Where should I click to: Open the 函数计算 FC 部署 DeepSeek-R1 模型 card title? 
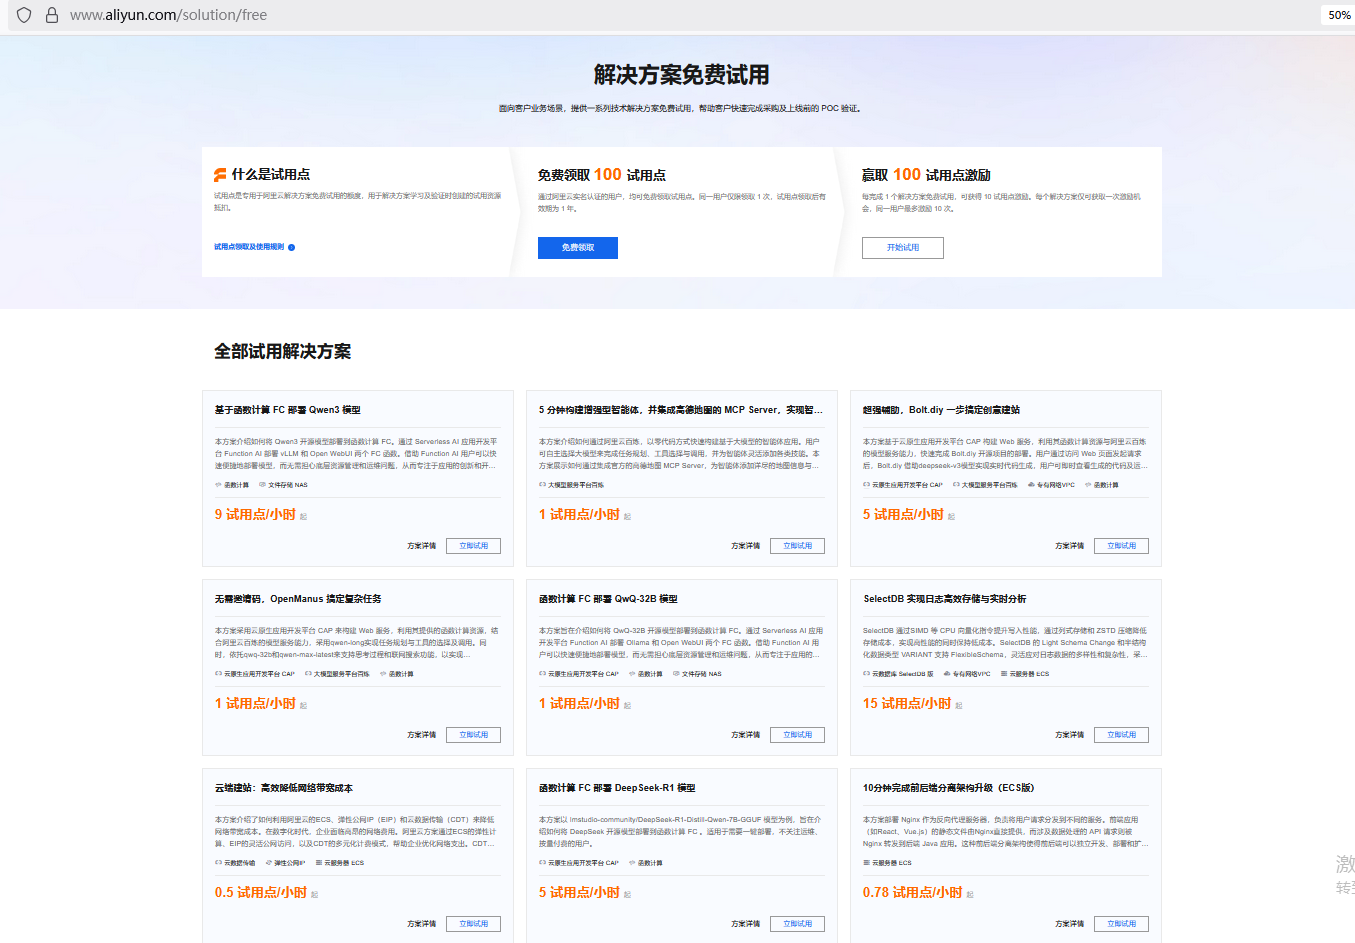click(x=617, y=788)
